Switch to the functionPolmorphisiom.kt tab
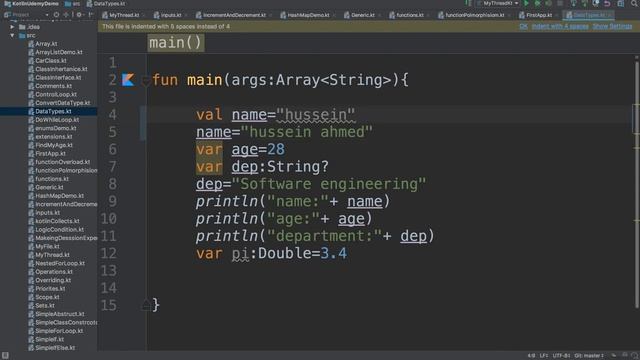Viewport: 640px width, 360px height. coord(474,15)
